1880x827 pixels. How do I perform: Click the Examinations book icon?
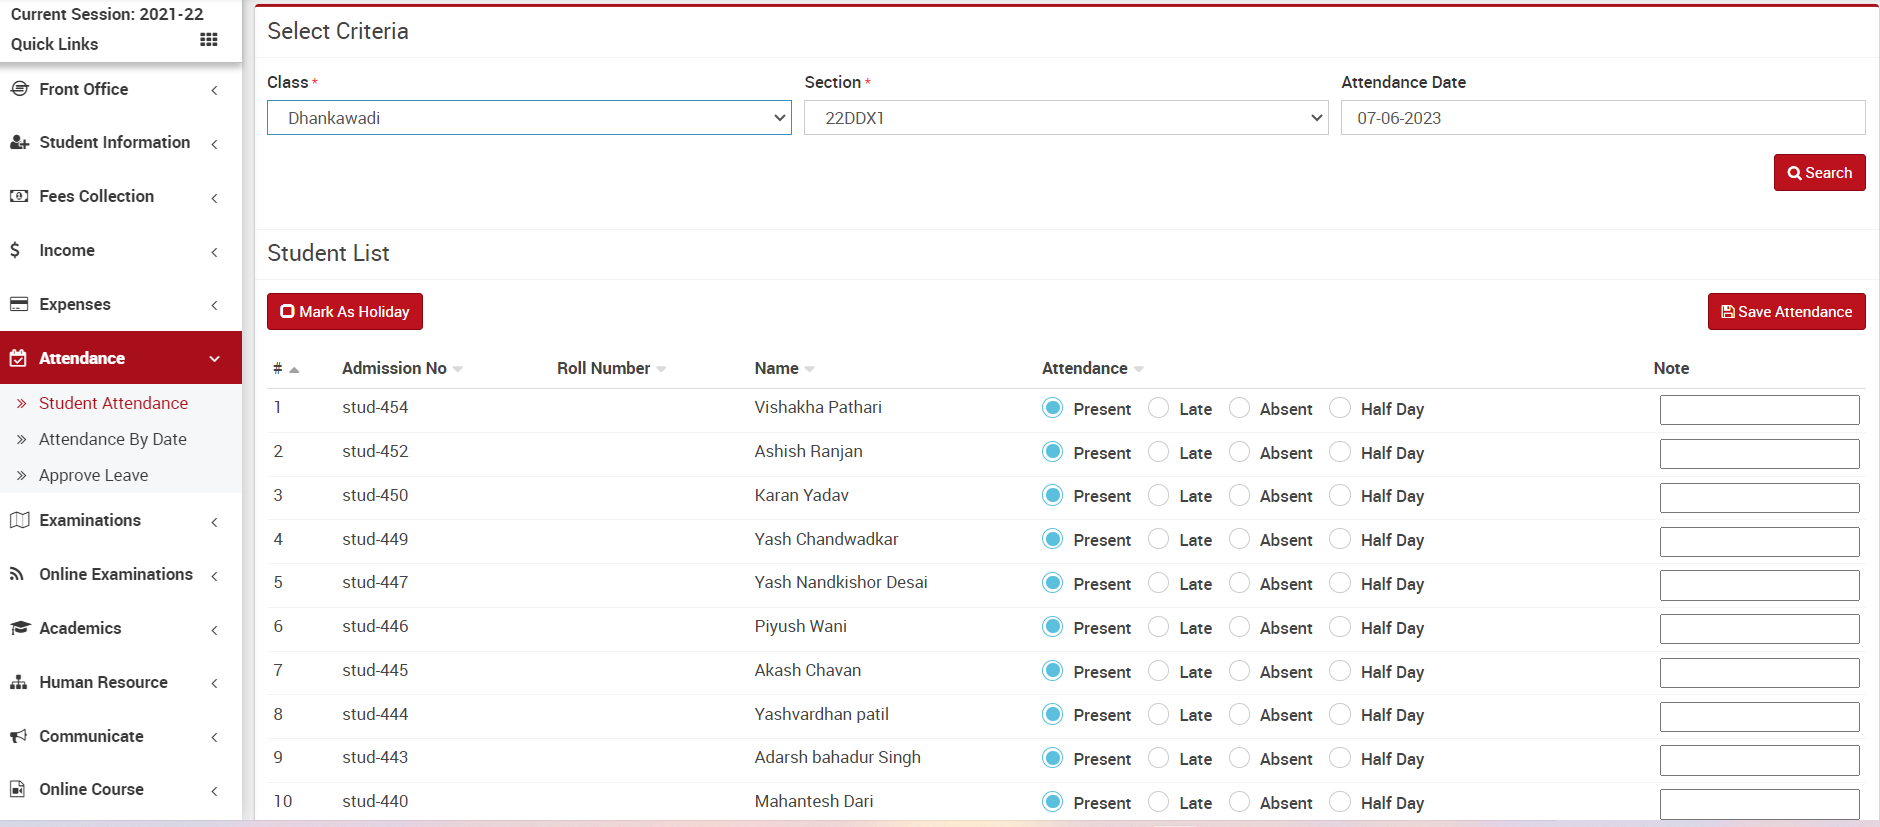19,520
